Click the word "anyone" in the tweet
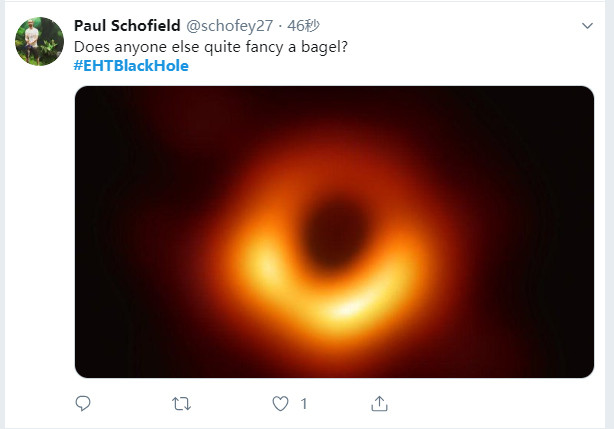 (x=138, y=46)
